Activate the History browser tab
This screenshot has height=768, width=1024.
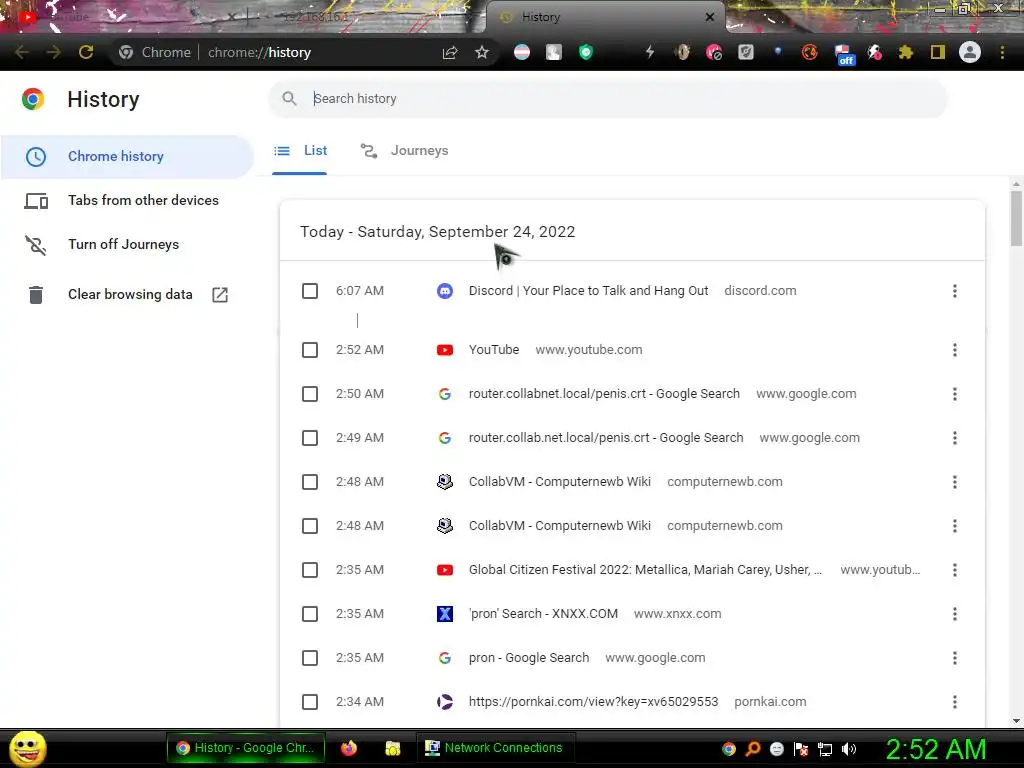coord(604,18)
